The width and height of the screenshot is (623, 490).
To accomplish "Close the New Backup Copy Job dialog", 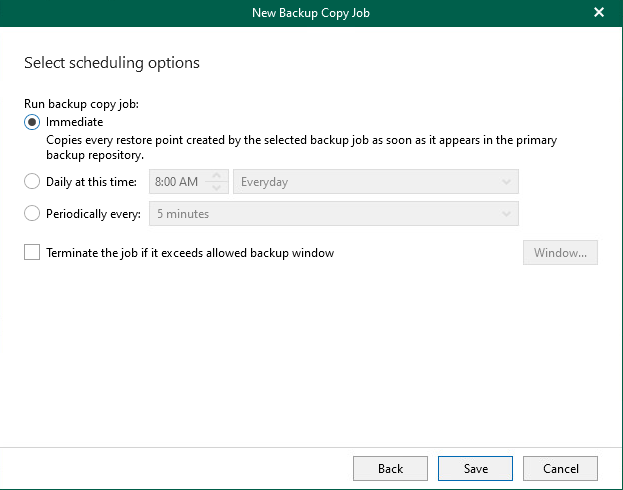I will pos(599,12).
